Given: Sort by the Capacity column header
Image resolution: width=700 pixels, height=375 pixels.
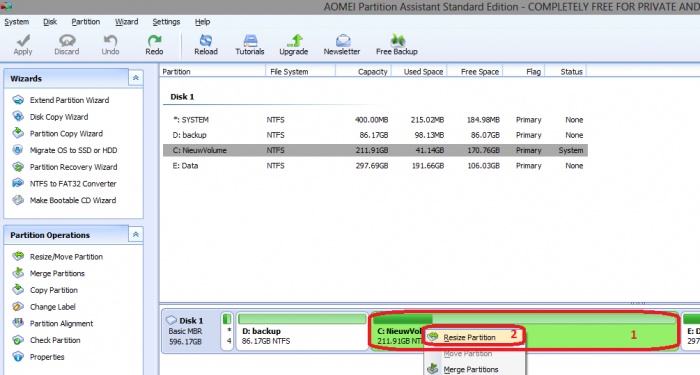Looking at the screenshot, I should pyautogui.click(x=363, y=71).
